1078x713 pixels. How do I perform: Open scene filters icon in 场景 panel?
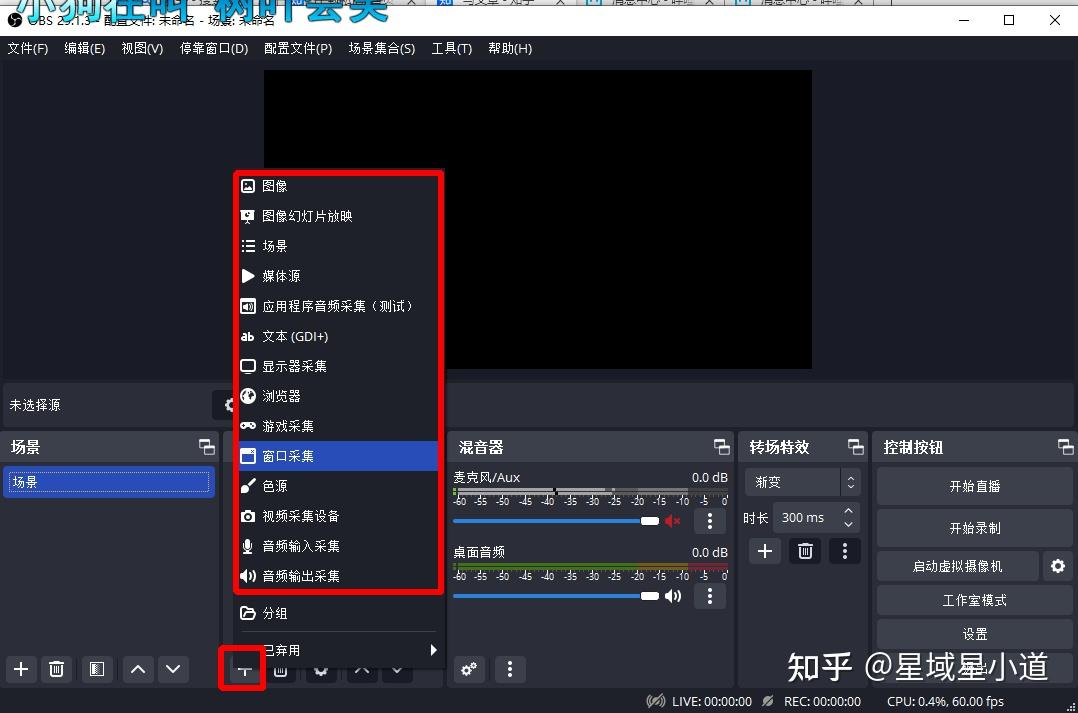(x=97, y=669)
